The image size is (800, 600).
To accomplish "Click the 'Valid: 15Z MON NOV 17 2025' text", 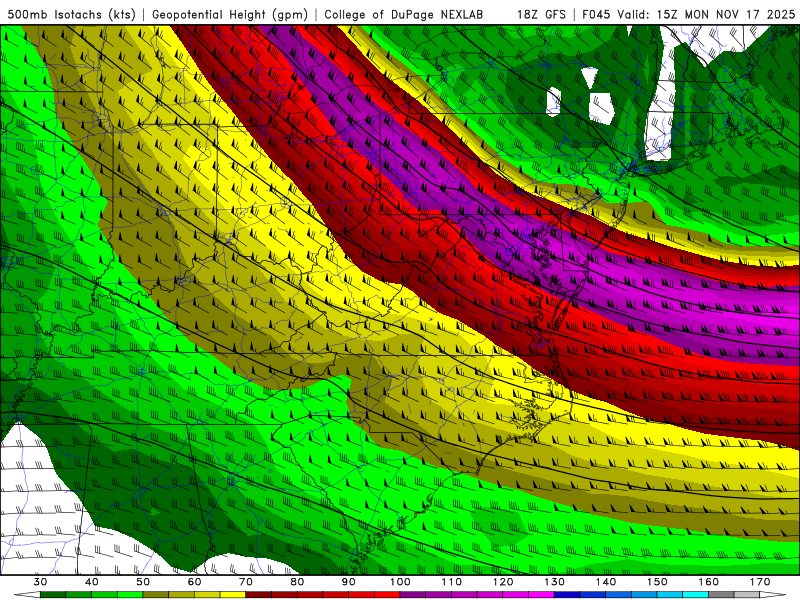I will [706, 14].
